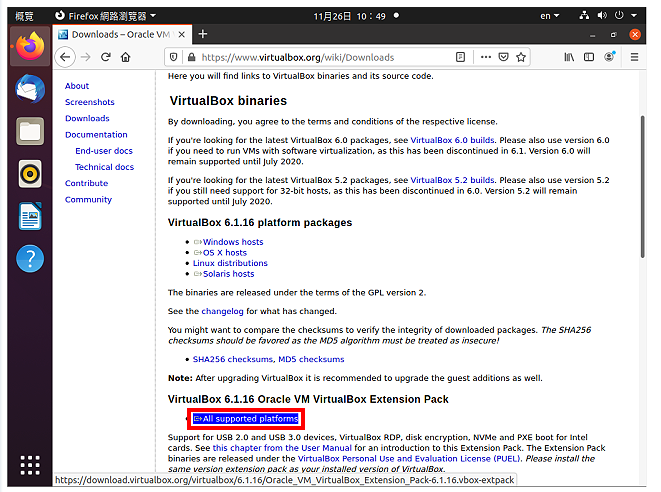Open a new tab with plus button
661x492 pixels.
pos(202,34)
